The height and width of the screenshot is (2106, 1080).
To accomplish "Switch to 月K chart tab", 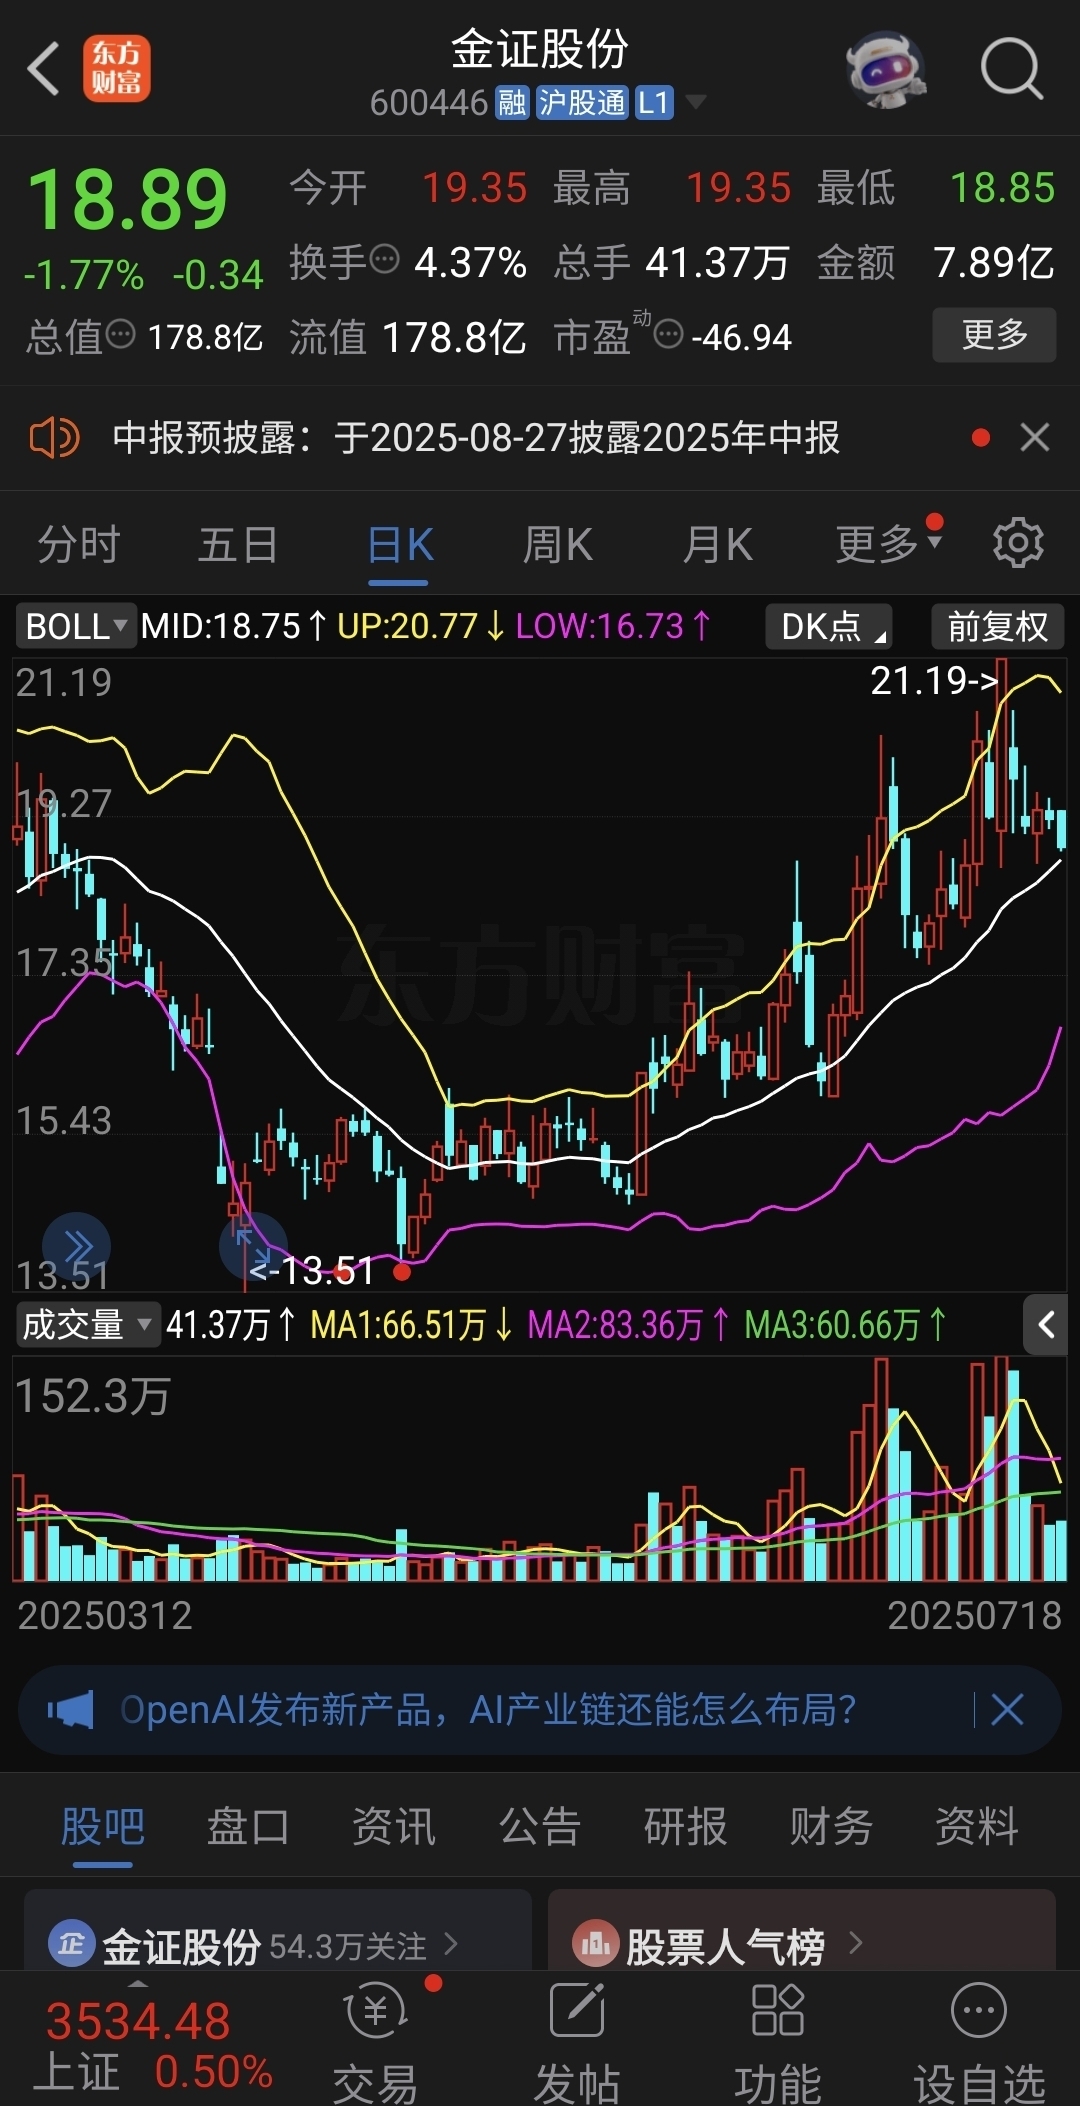I will [717, 545].
